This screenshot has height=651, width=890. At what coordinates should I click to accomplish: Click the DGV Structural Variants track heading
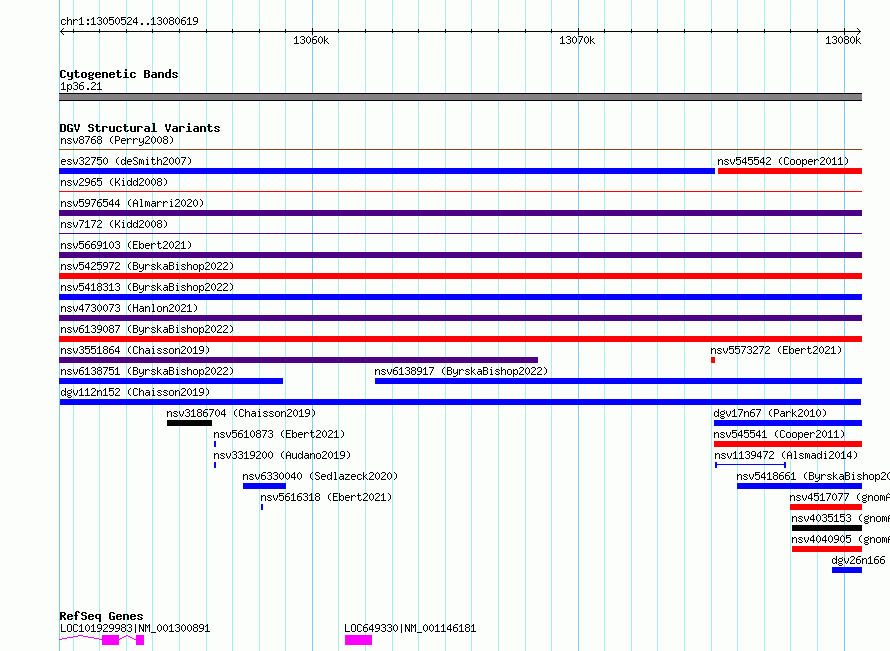click(140, 128)
